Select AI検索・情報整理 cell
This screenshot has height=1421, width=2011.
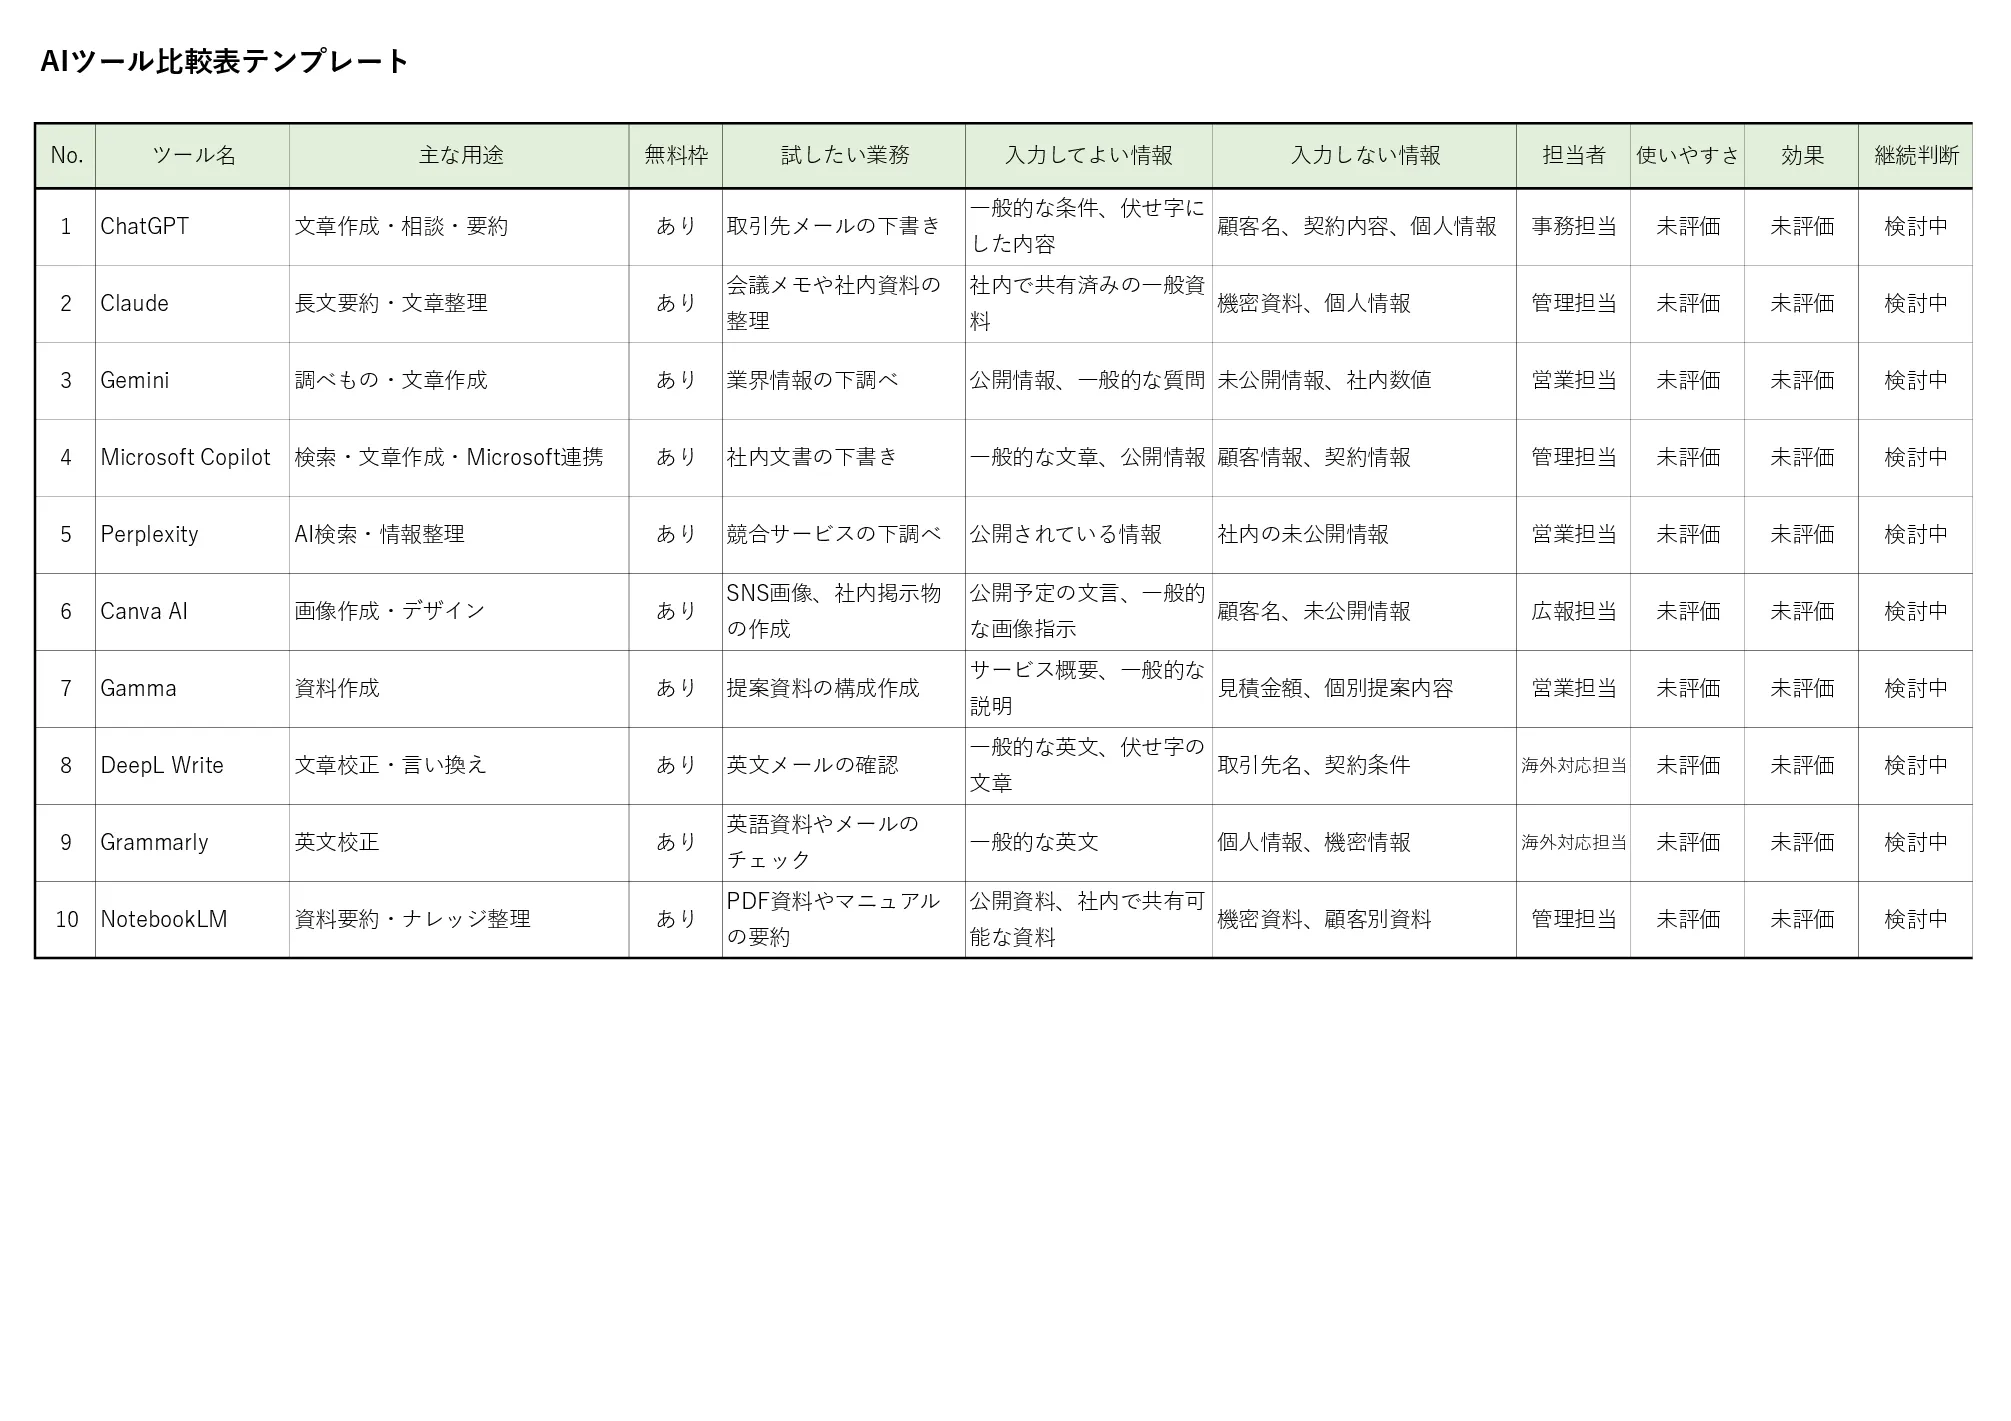pyautogui.click(x=460, y=535)
